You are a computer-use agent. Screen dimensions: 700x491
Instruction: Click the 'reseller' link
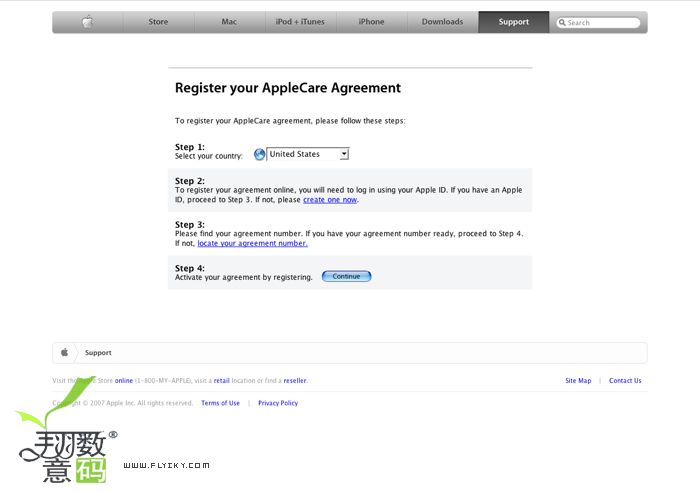point(295,381)
